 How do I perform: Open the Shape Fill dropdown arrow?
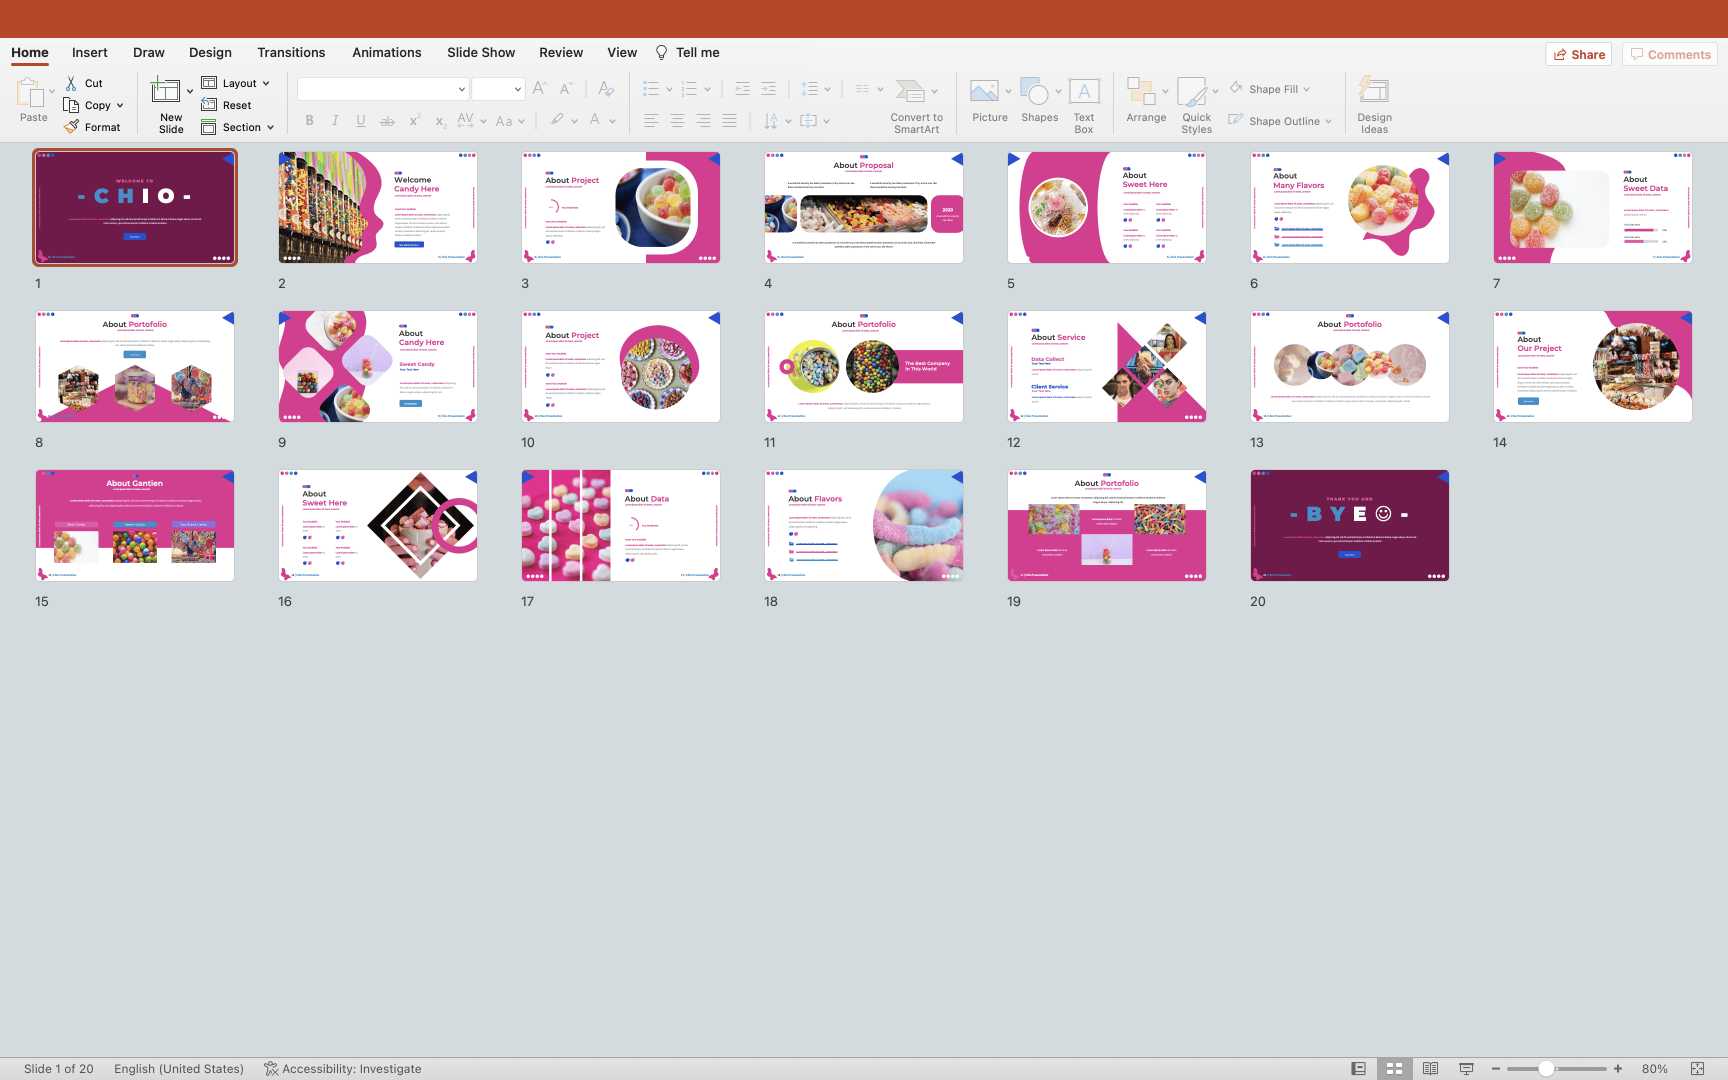1306,90
